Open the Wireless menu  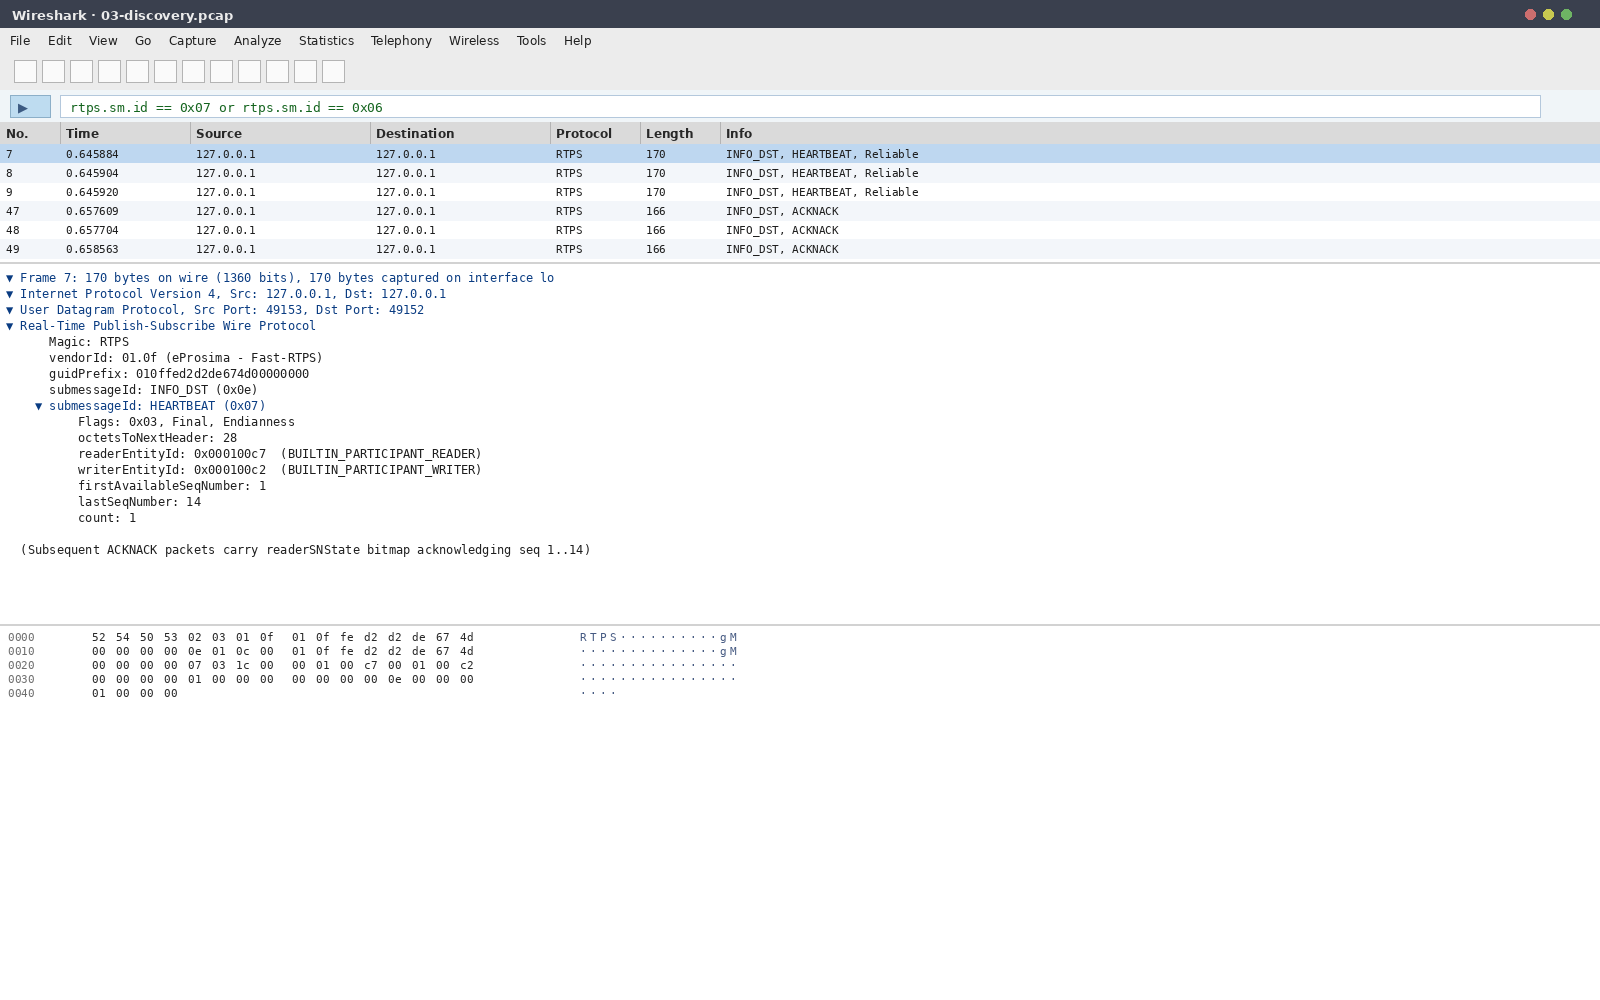474,41
